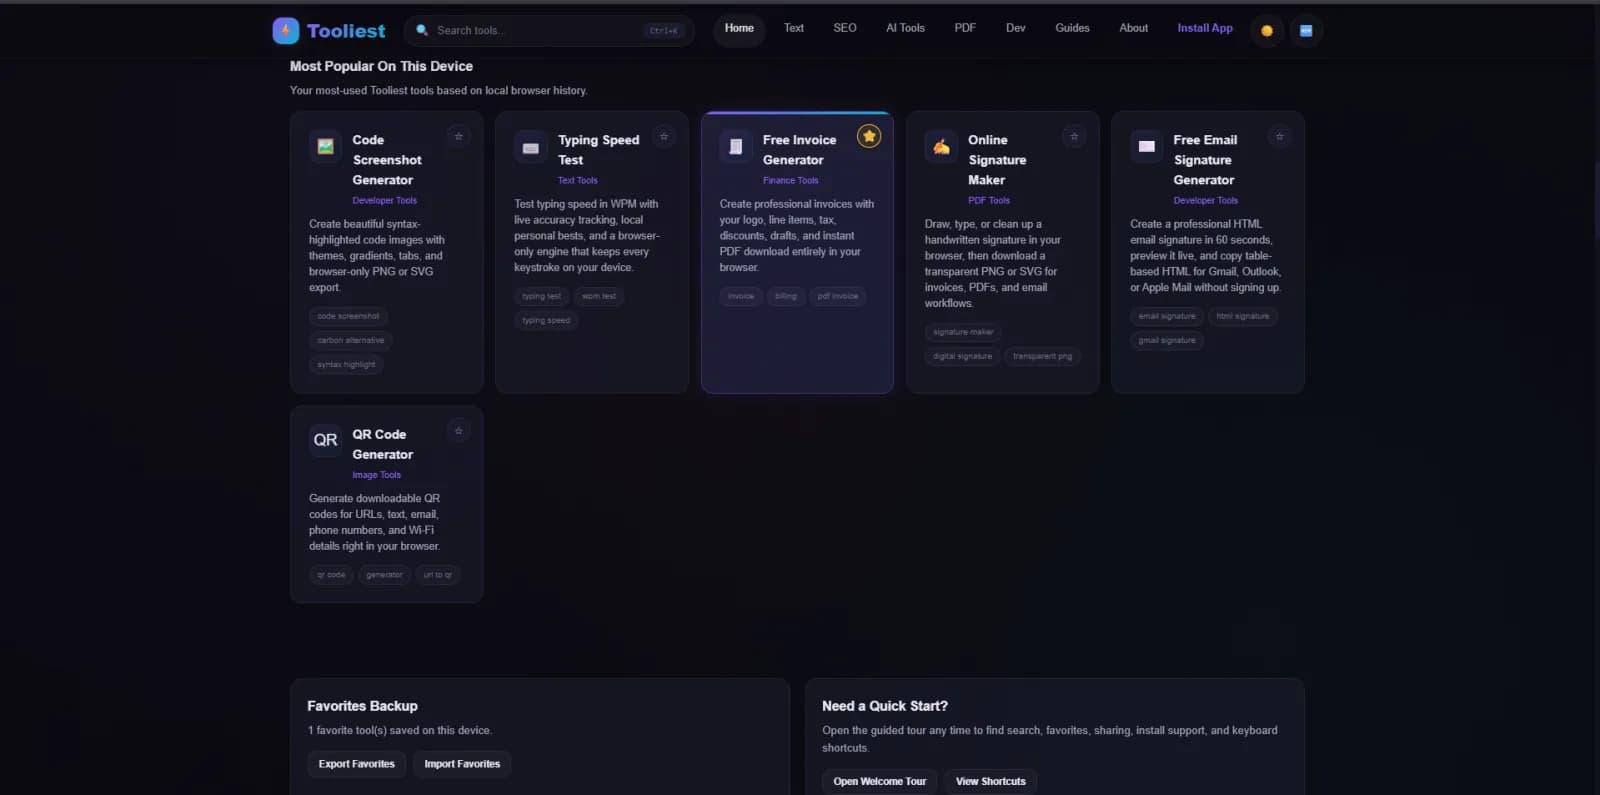Click the 'url to qr' tag
Viewport: 1600px width, 795px height.
pyautogui.click(x=438, y=575)
